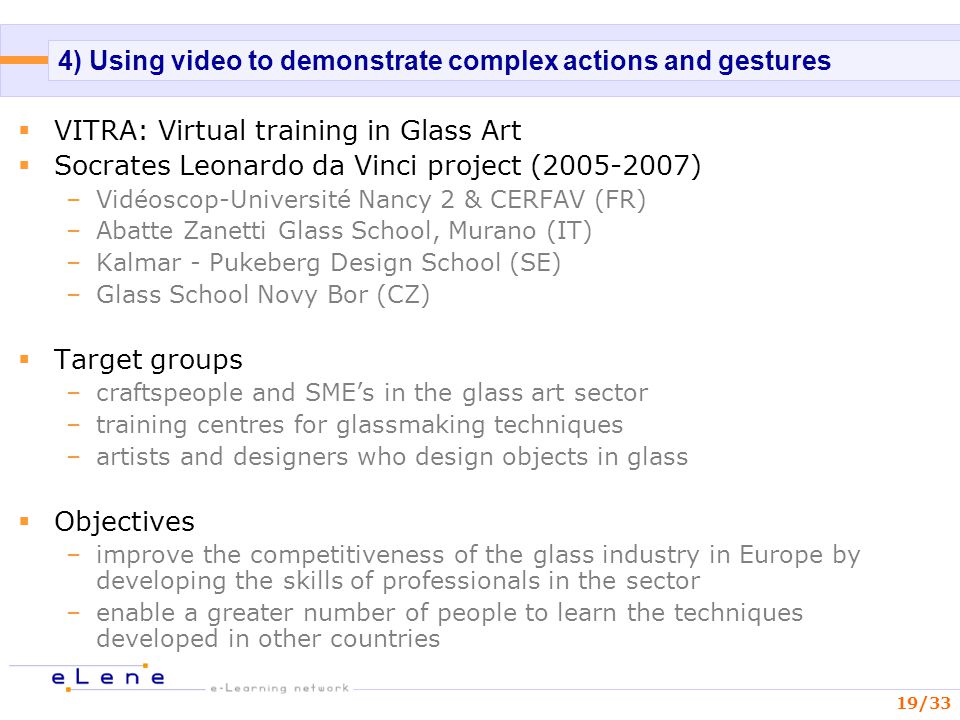Screen dimensions: 960x720
Task: Click orange bullet beside Target groups
Action: [x=24, y=359]
